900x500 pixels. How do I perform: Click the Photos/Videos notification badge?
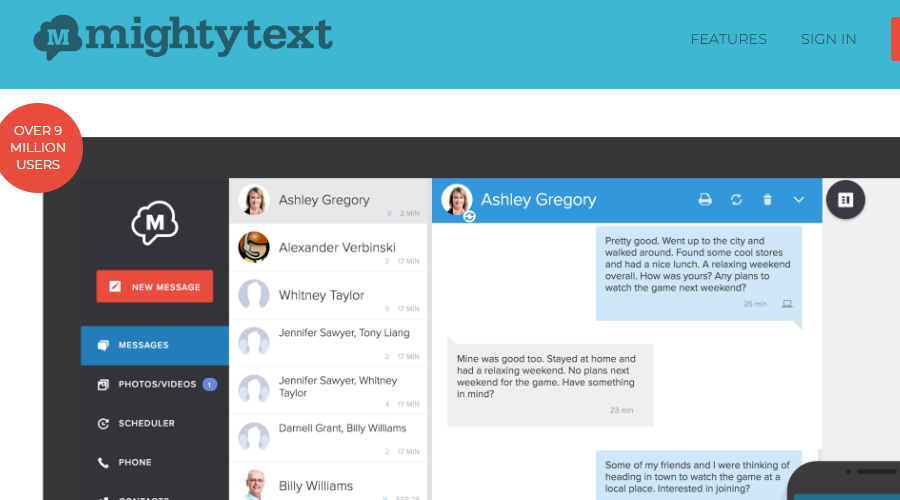tap(210, 385)
